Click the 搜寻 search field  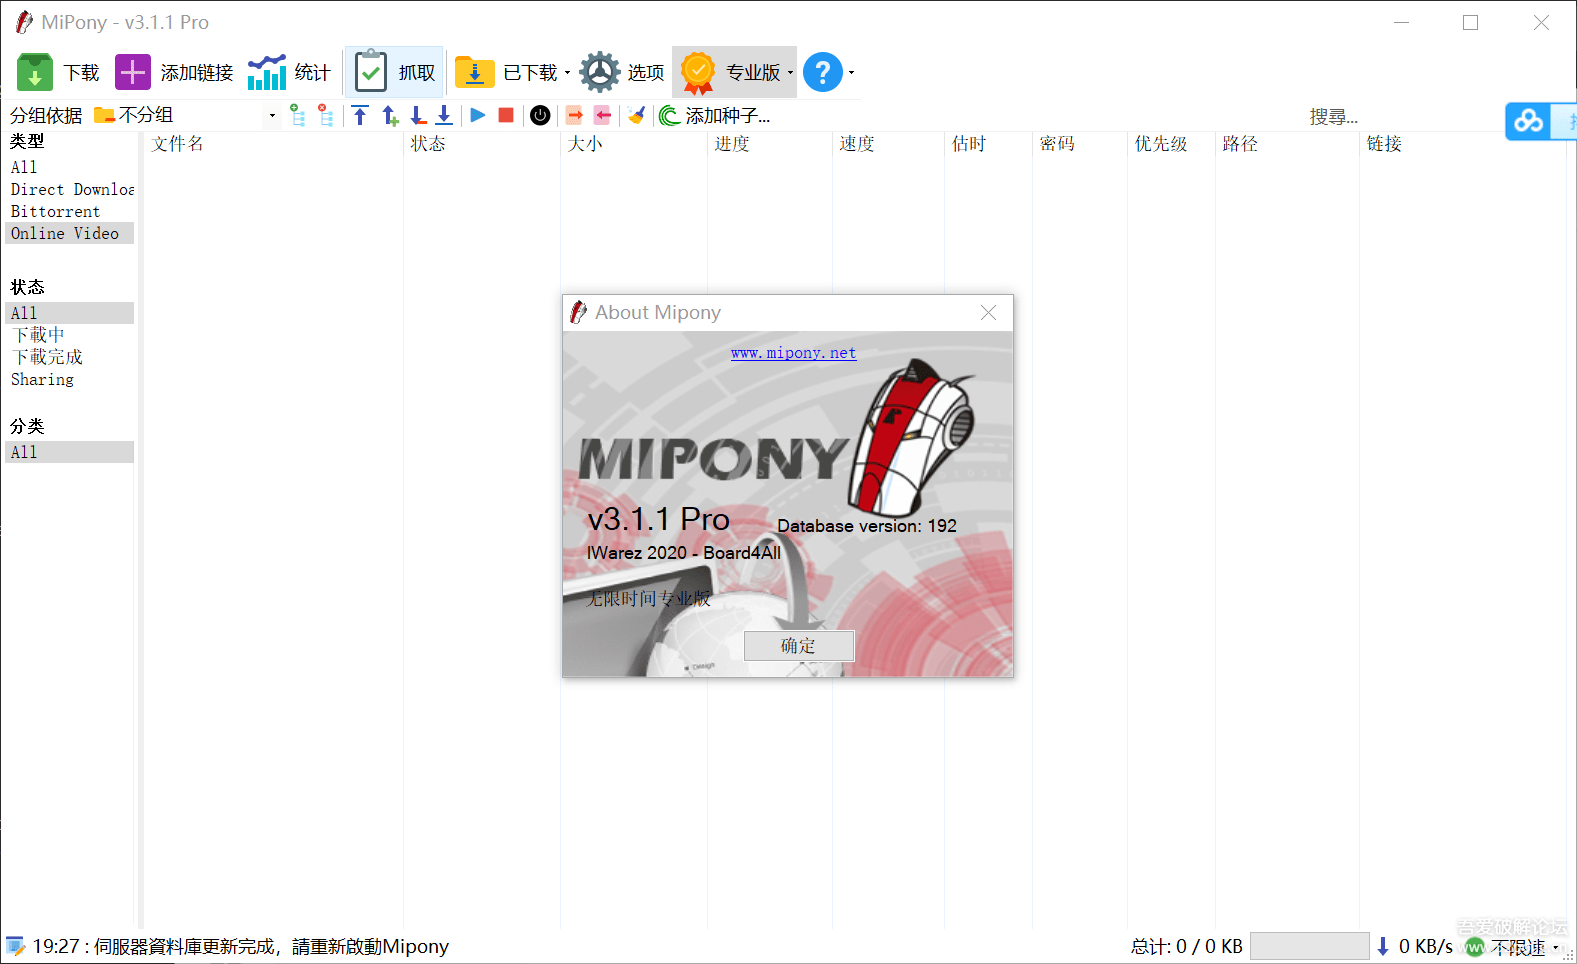click(x=1400, y=117)
